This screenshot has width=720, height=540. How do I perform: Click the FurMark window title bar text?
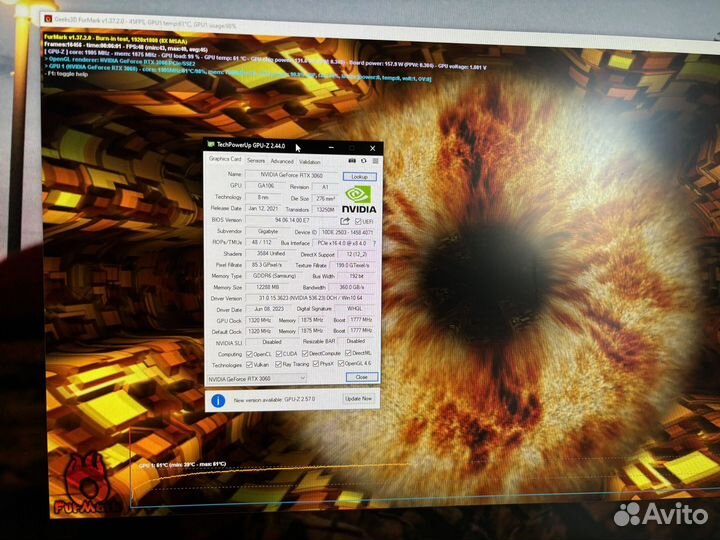[x=145, y=22]
